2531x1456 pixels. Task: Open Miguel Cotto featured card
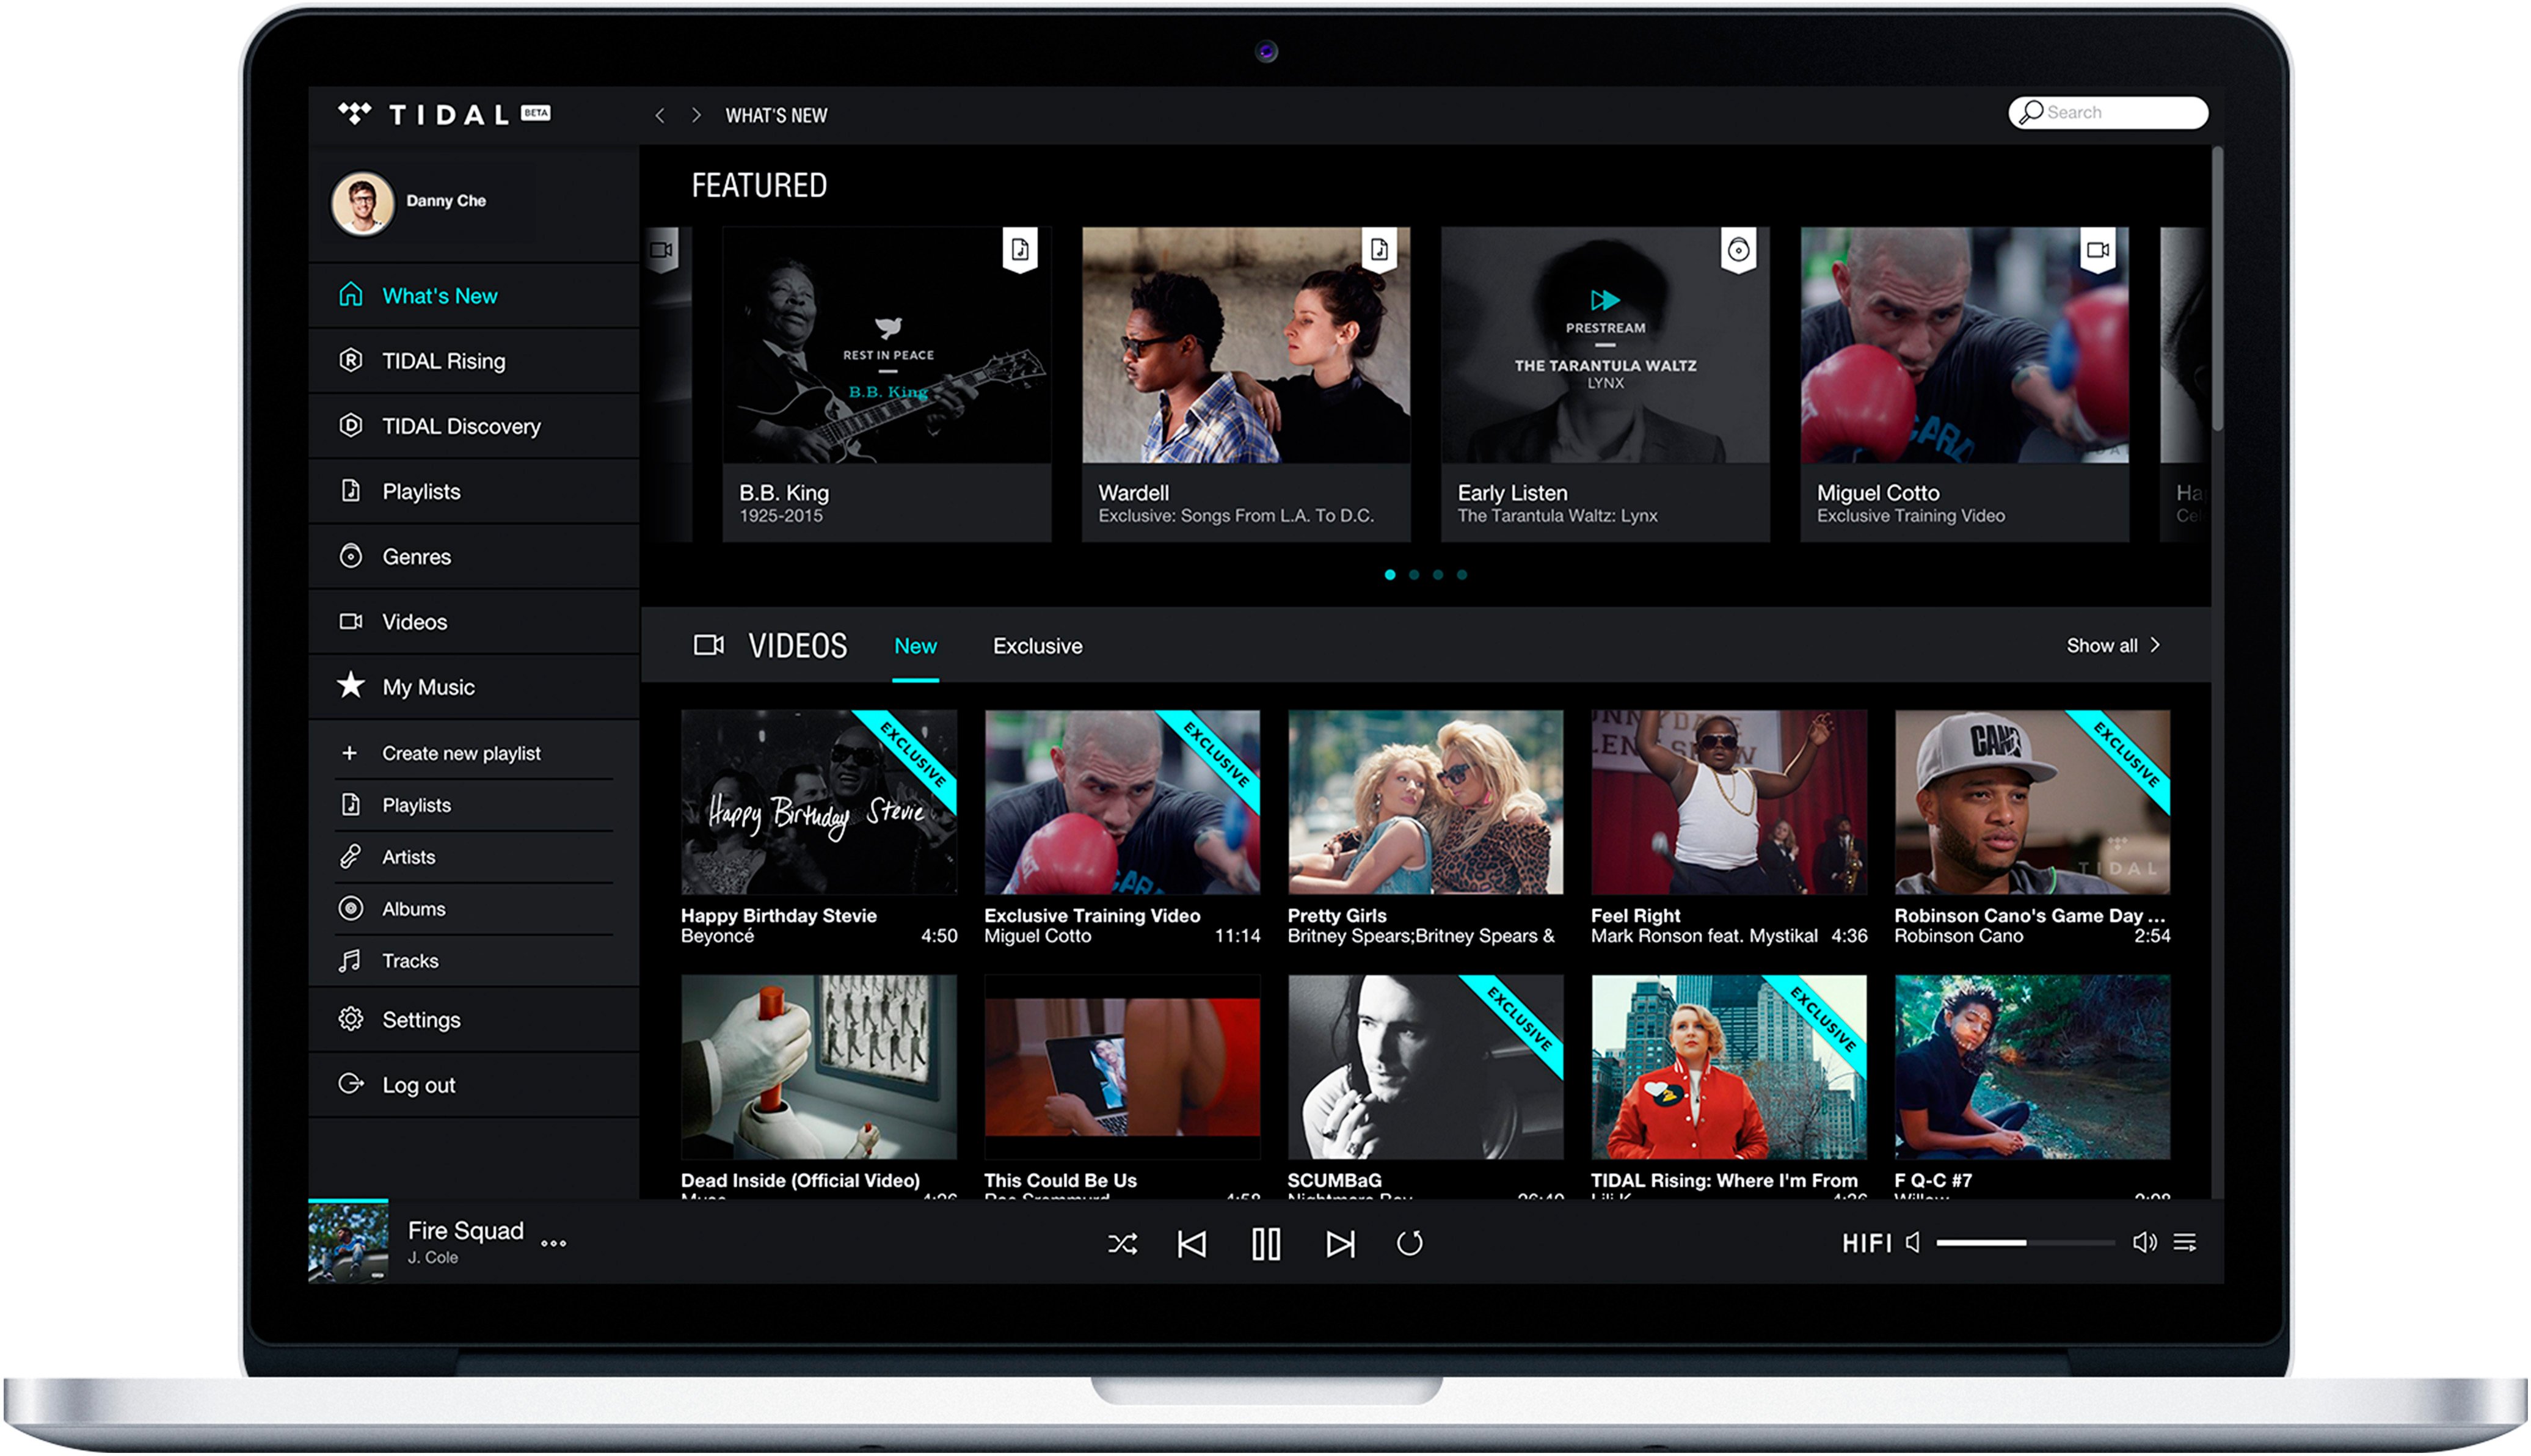click(x=1965, y=385)
